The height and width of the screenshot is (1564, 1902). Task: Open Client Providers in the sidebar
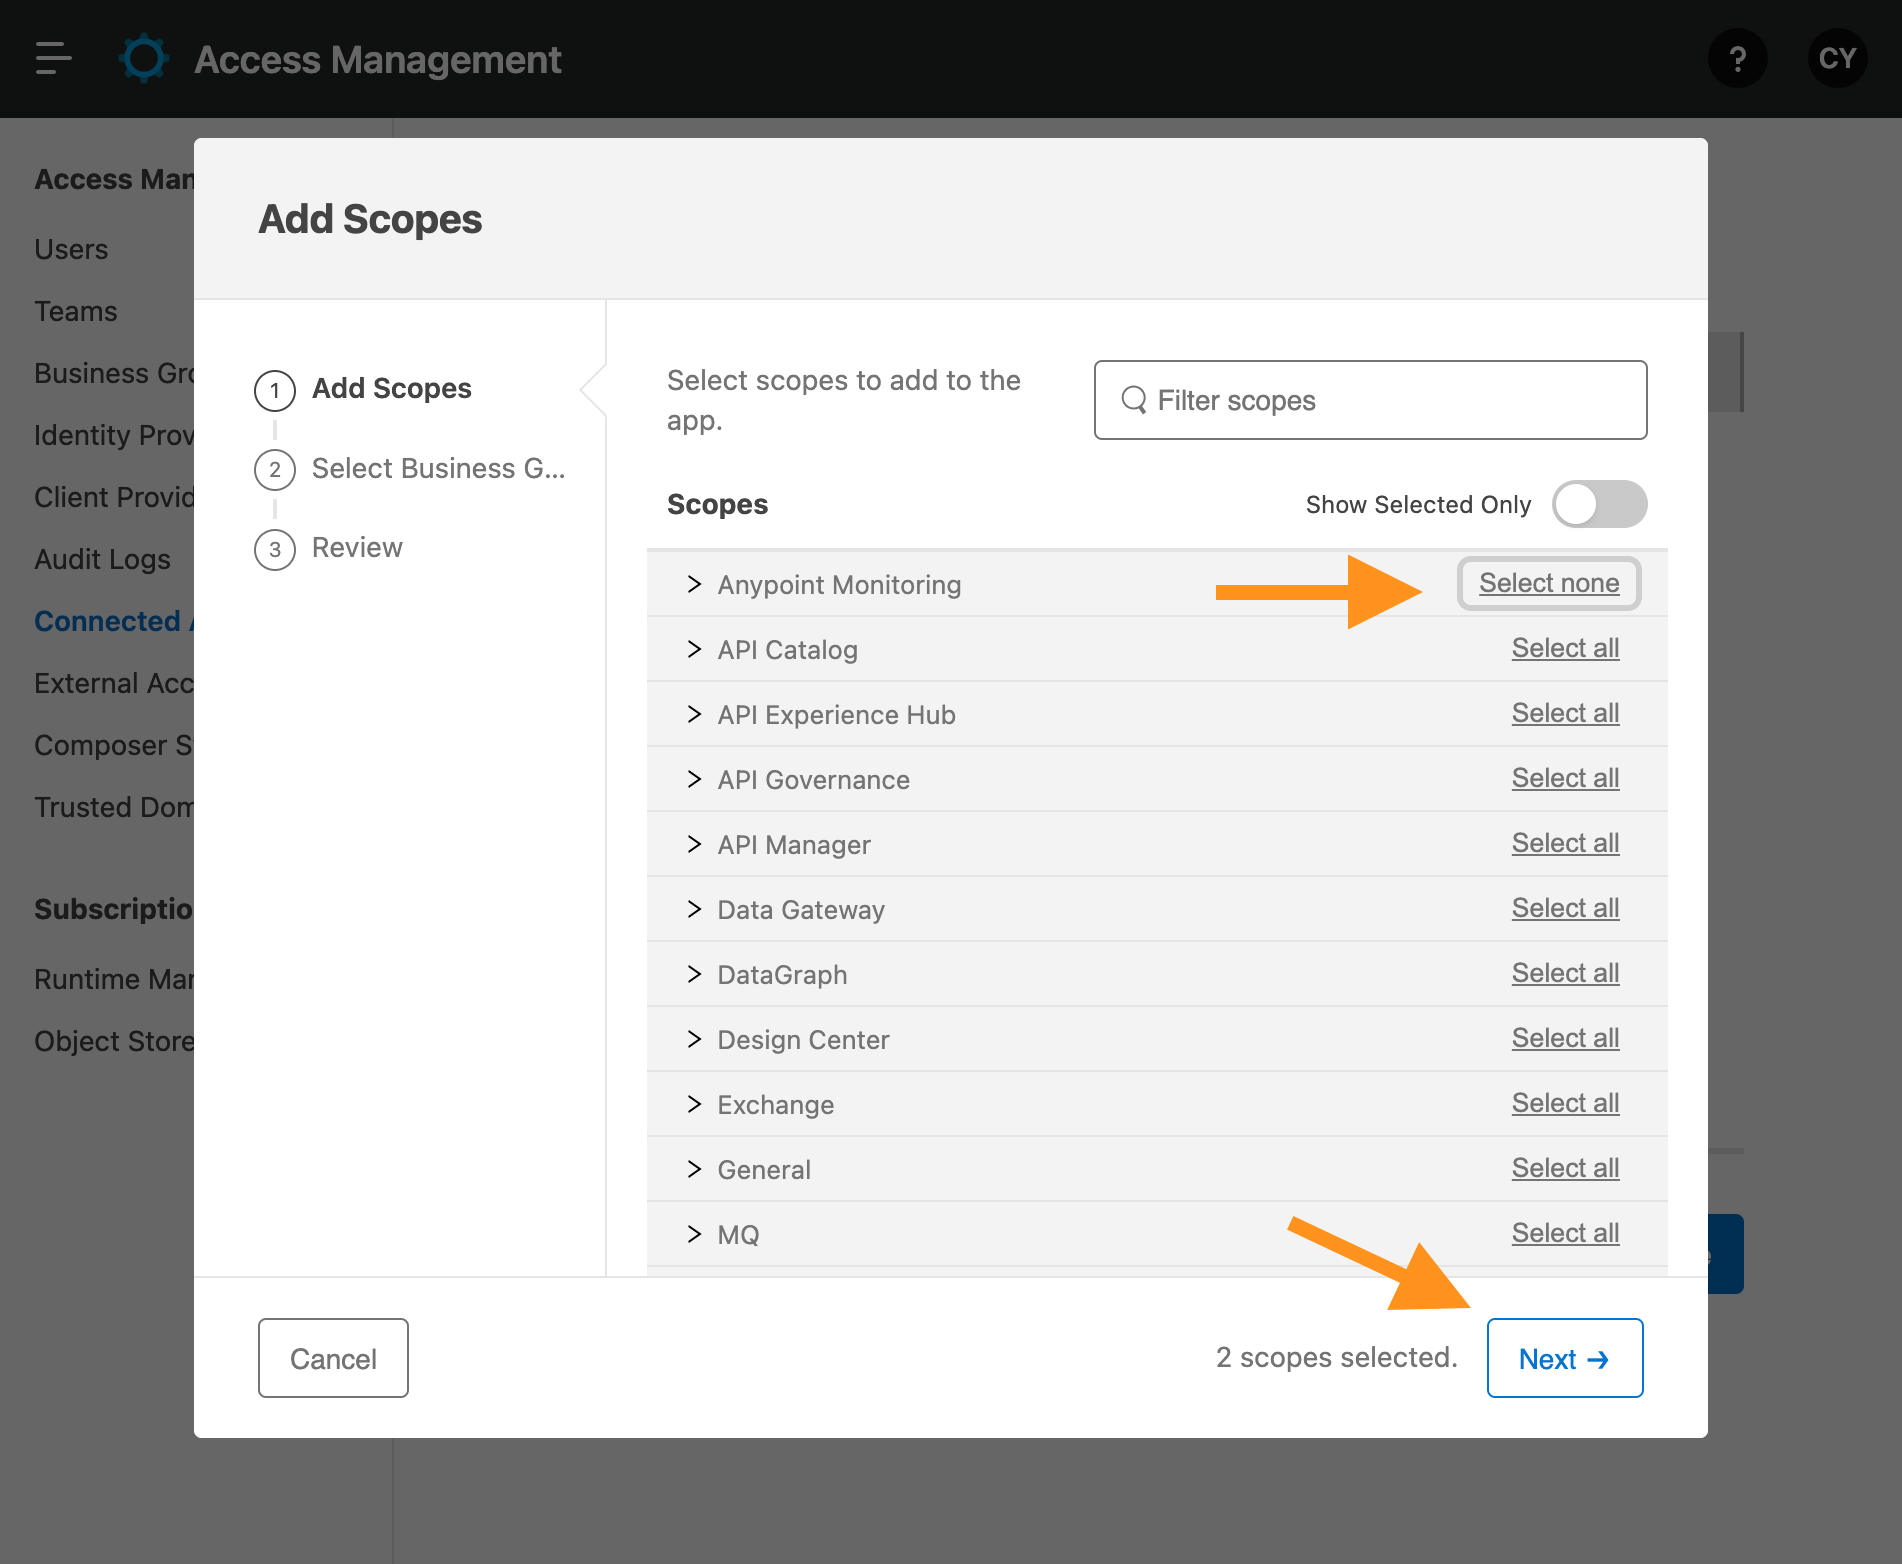(x=114, y=497)
